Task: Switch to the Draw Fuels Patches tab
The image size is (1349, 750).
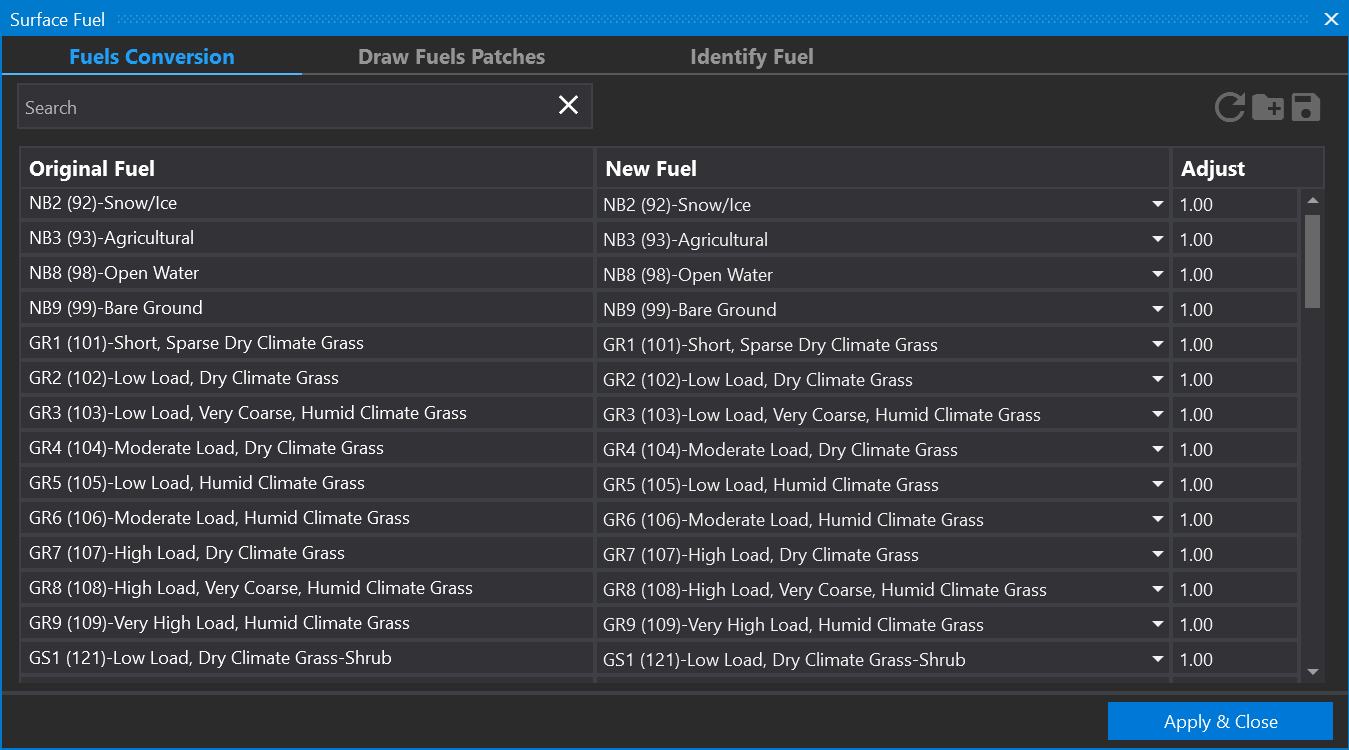Action: point(451,57)
